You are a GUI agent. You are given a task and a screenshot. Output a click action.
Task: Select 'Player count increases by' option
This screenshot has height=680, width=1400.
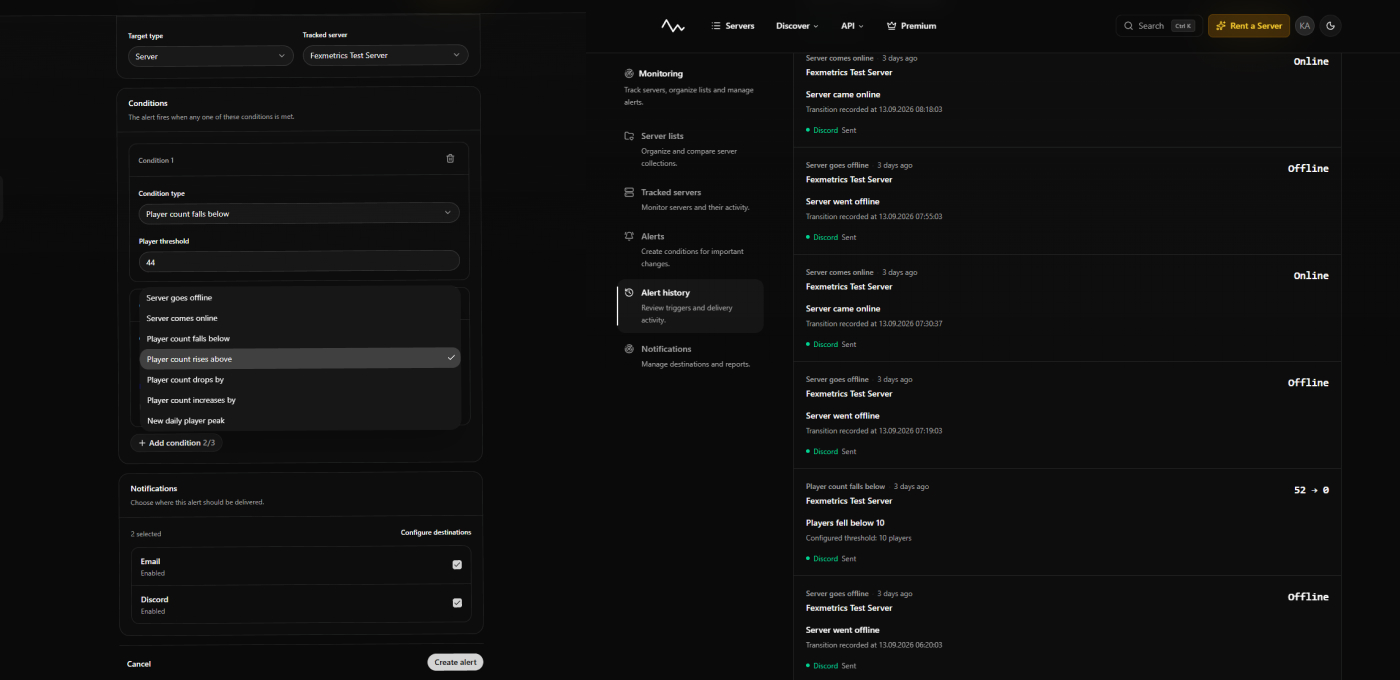click(300, 400)
